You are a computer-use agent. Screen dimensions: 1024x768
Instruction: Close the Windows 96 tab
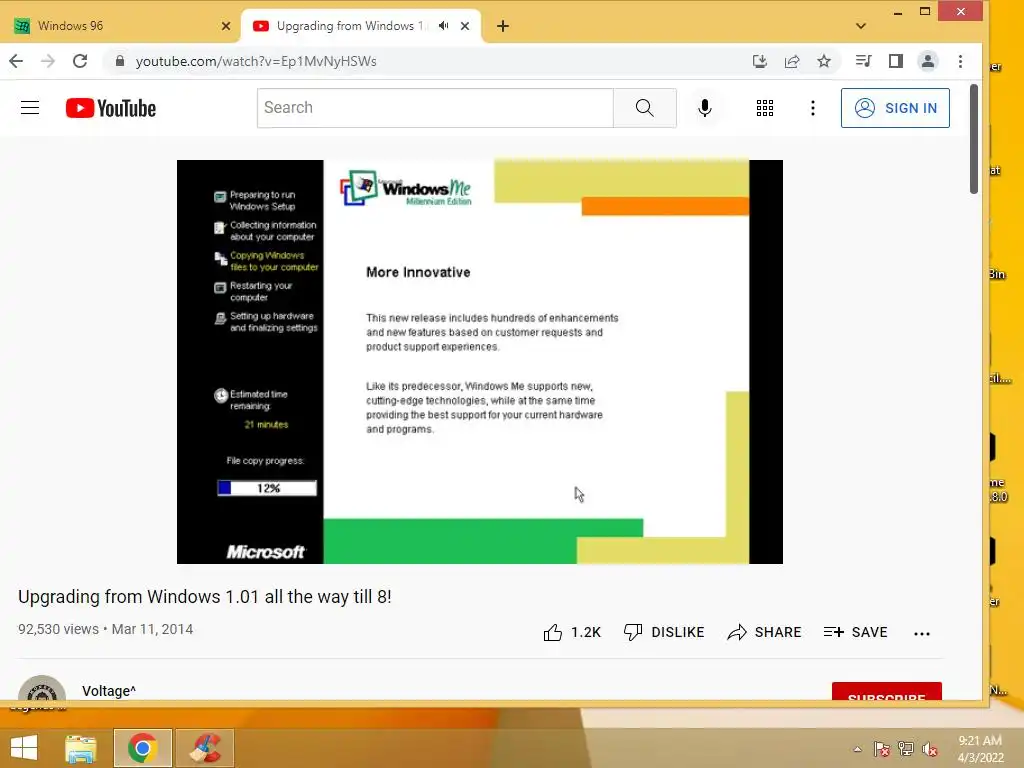tap(226, 26)
